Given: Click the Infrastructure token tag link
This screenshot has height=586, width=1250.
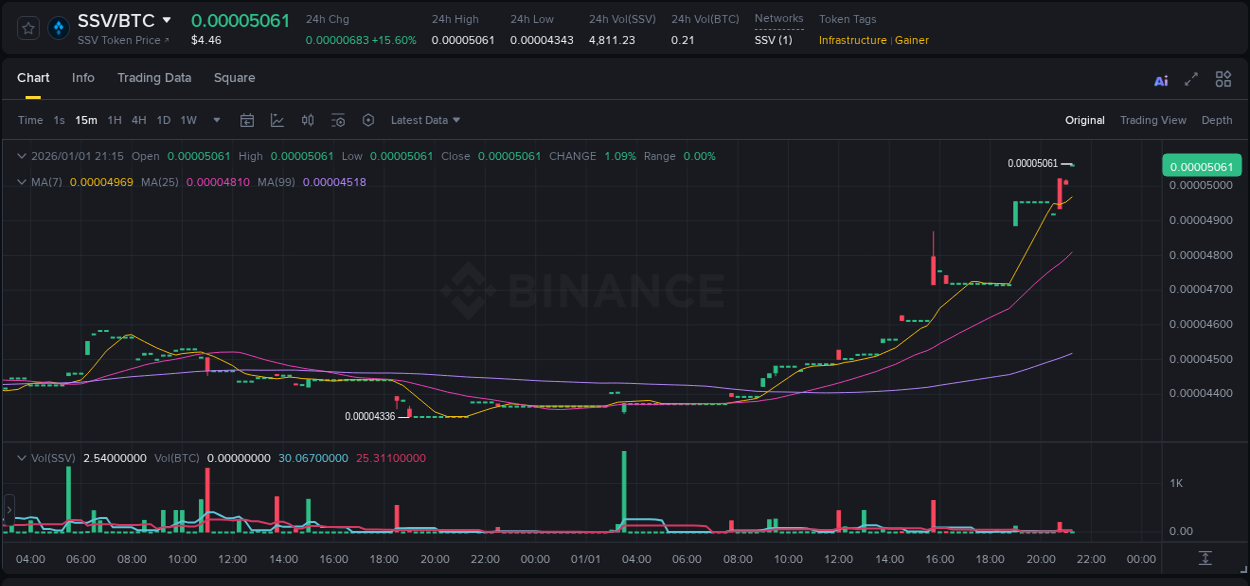Looking at the screenshot, I should point(852,41).
